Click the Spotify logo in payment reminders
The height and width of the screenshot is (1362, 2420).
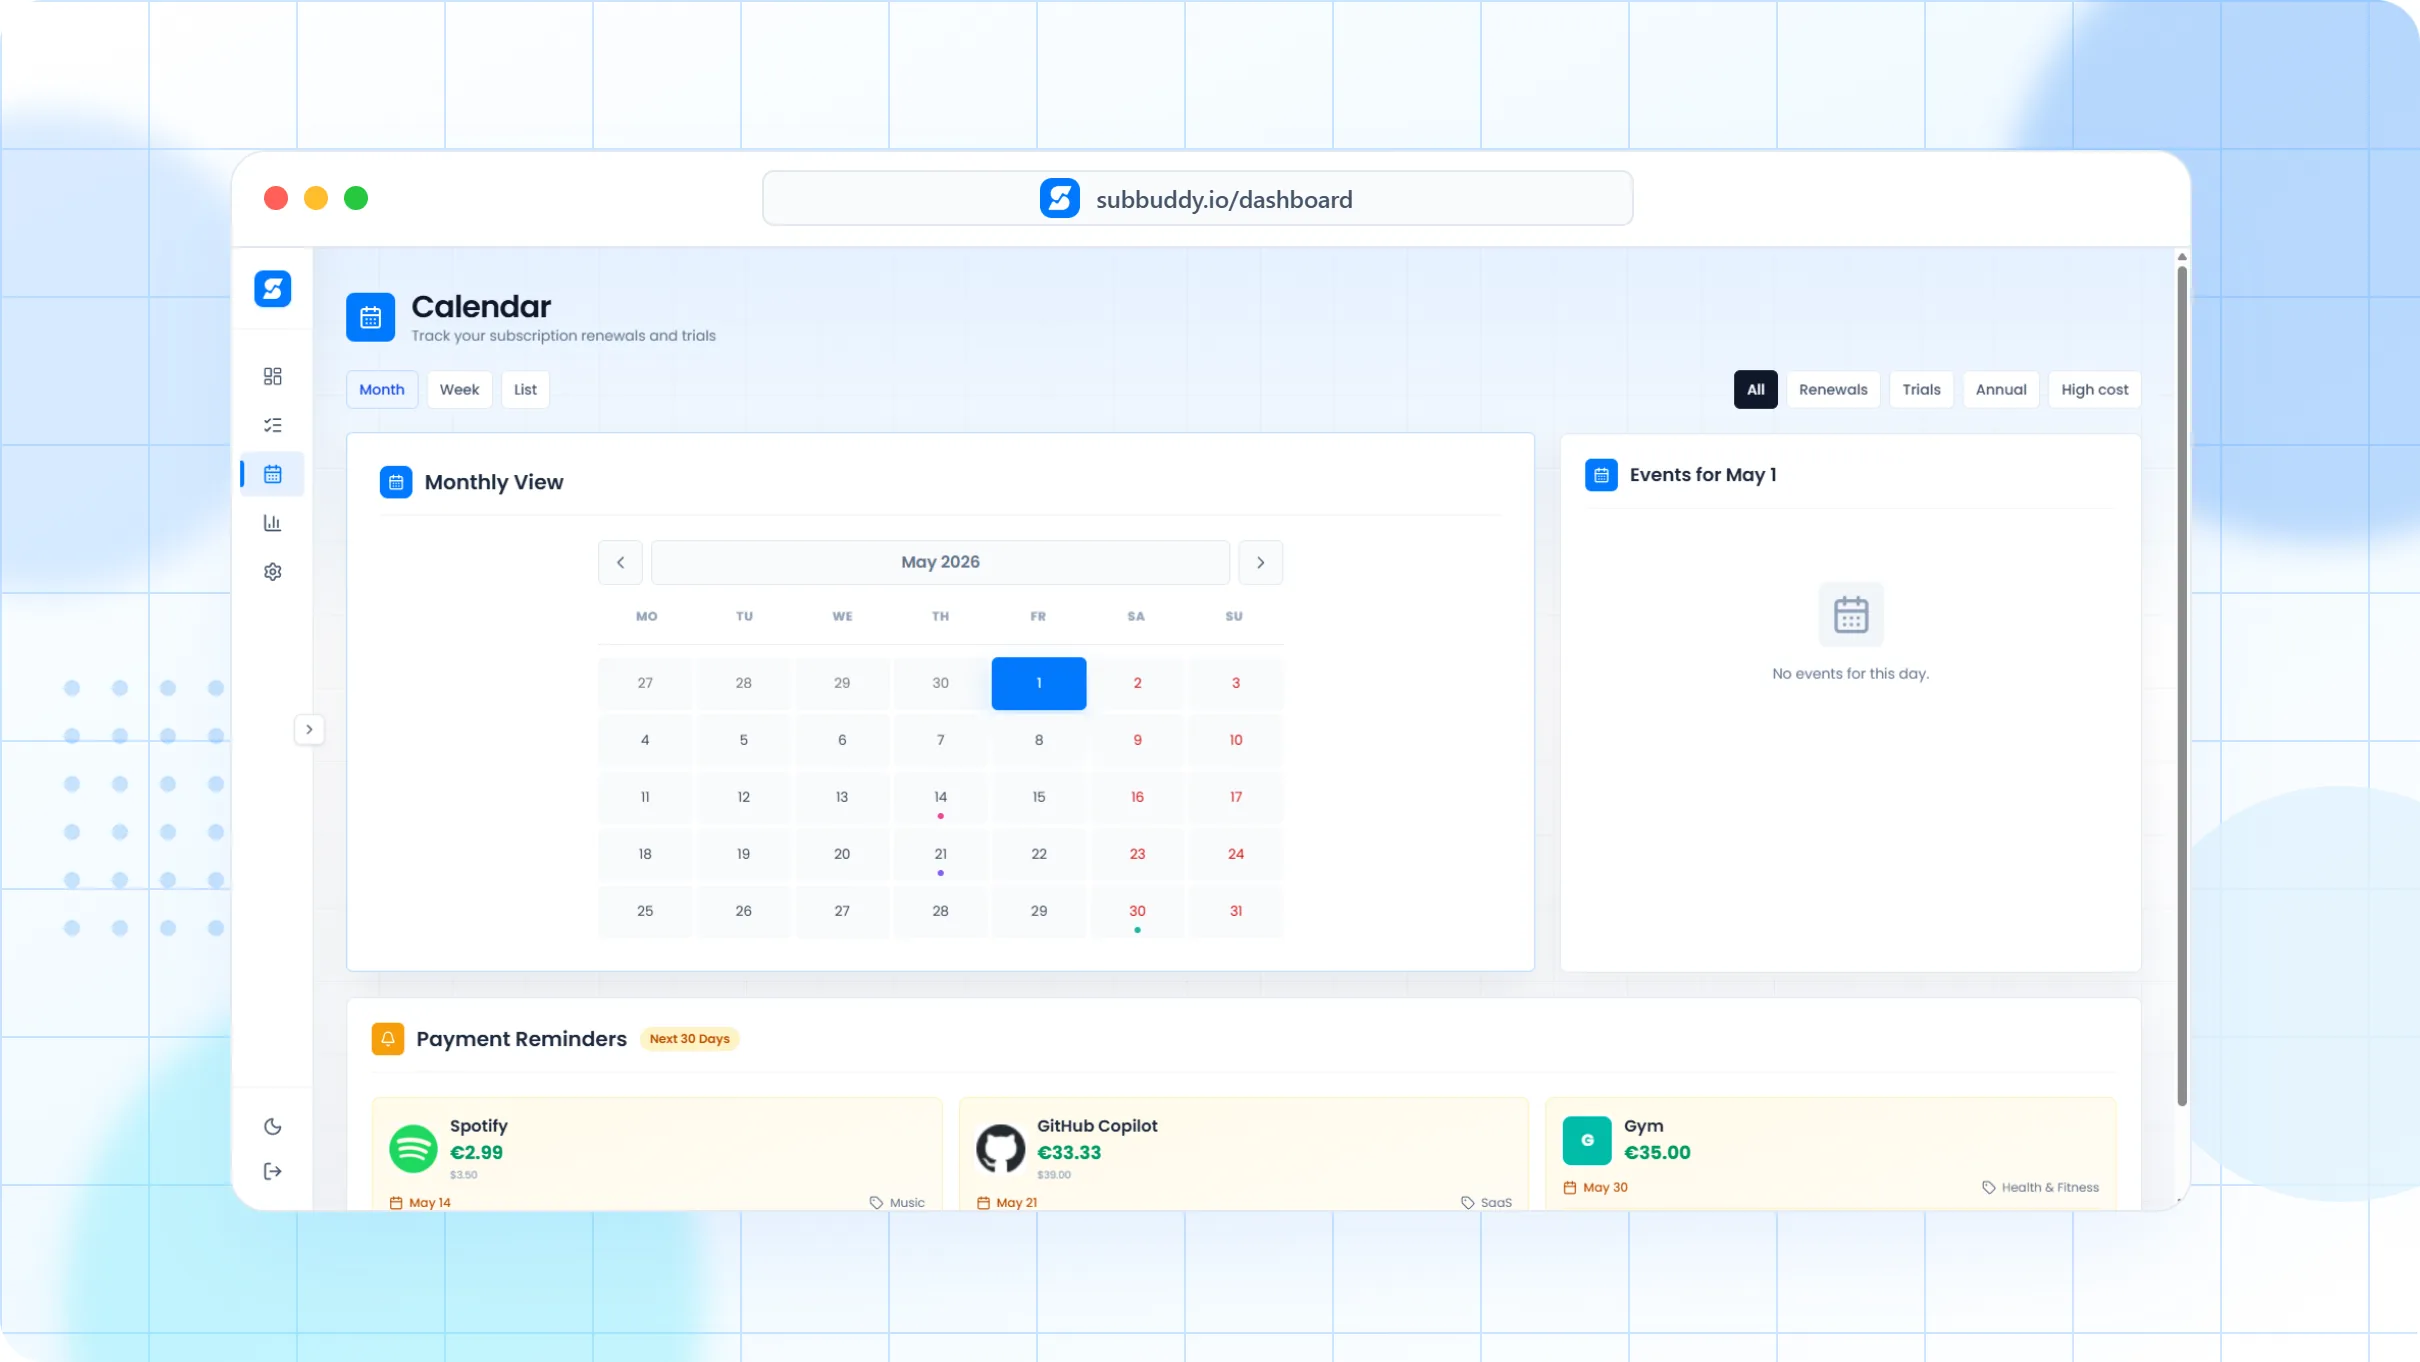(413, 1149)
